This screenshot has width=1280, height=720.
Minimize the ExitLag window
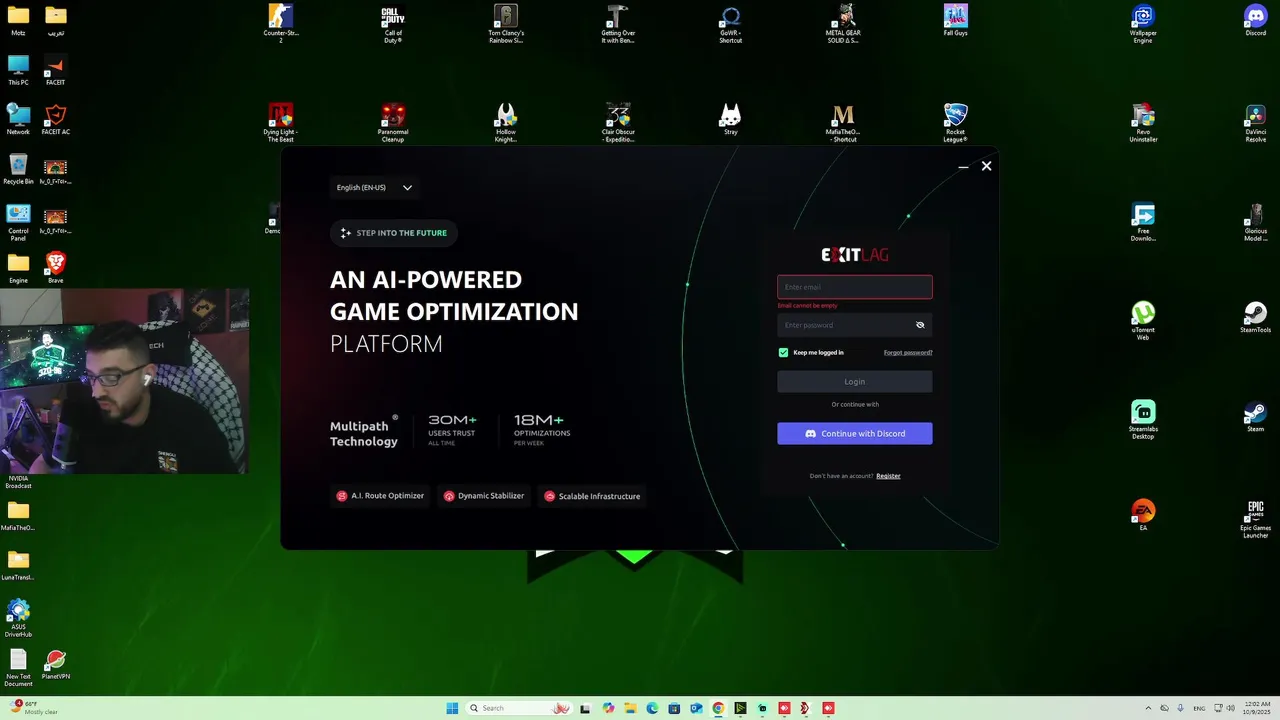pos(963,167)
